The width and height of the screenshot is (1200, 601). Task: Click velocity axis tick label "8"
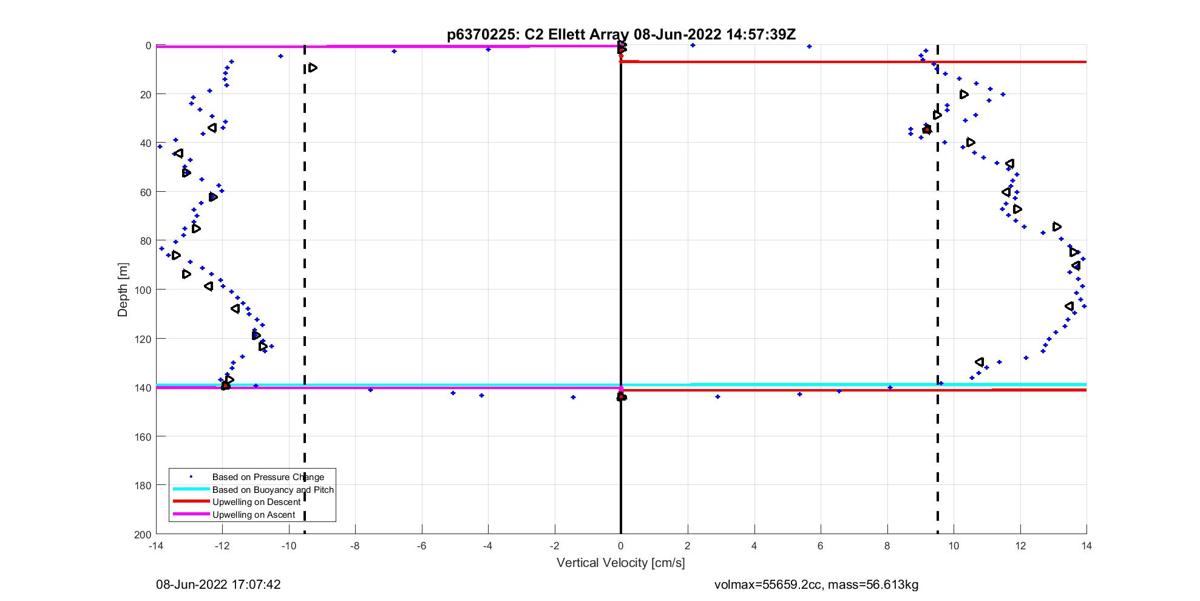[887, 546]
